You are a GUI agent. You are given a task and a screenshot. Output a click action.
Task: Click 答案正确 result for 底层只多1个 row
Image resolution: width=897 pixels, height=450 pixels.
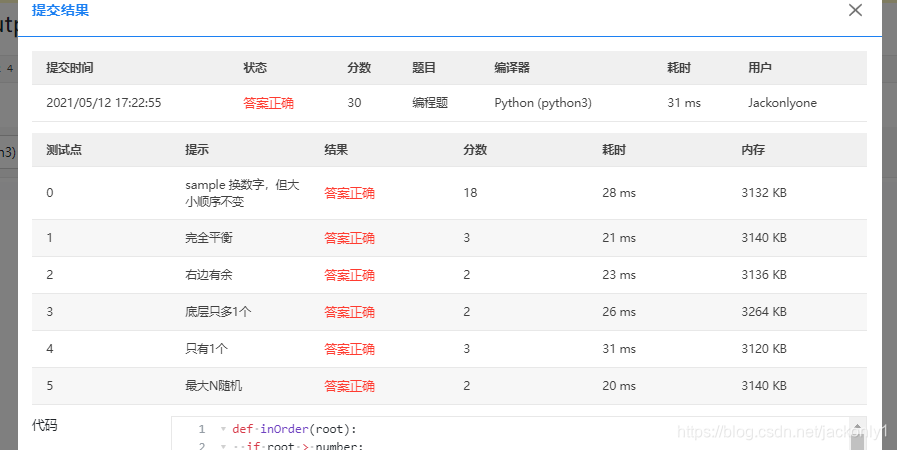click(350, 312)
